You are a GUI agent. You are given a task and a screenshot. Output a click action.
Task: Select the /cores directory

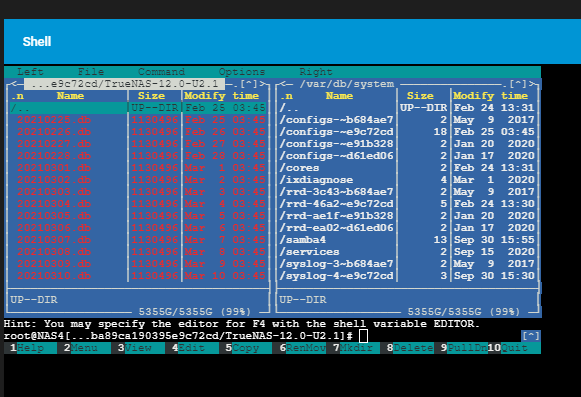tap(407, 168)
